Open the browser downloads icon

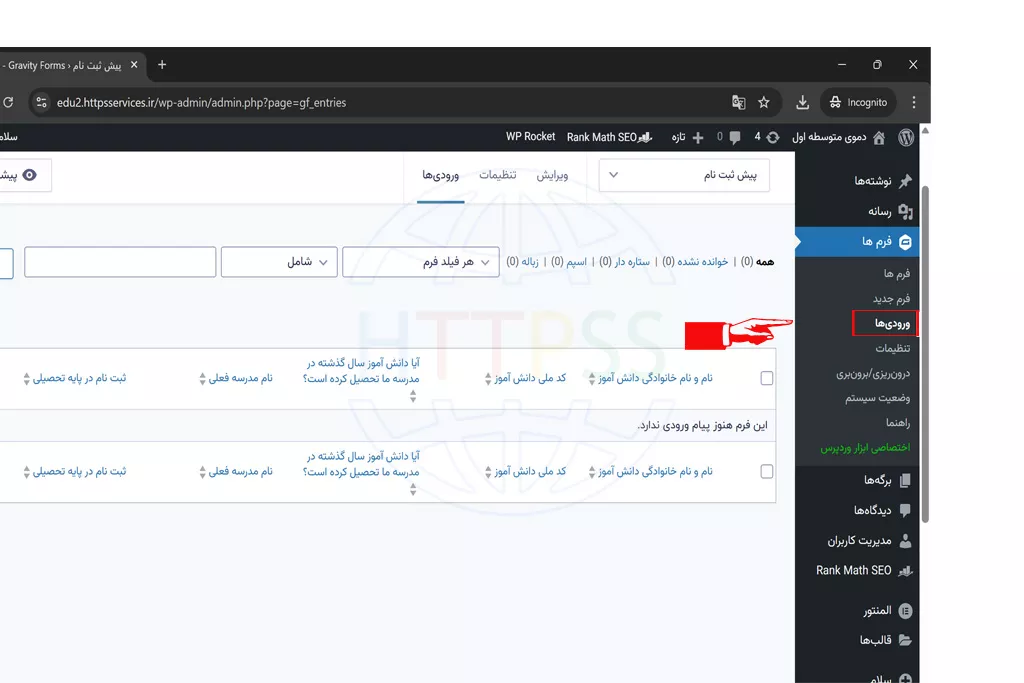802,102
